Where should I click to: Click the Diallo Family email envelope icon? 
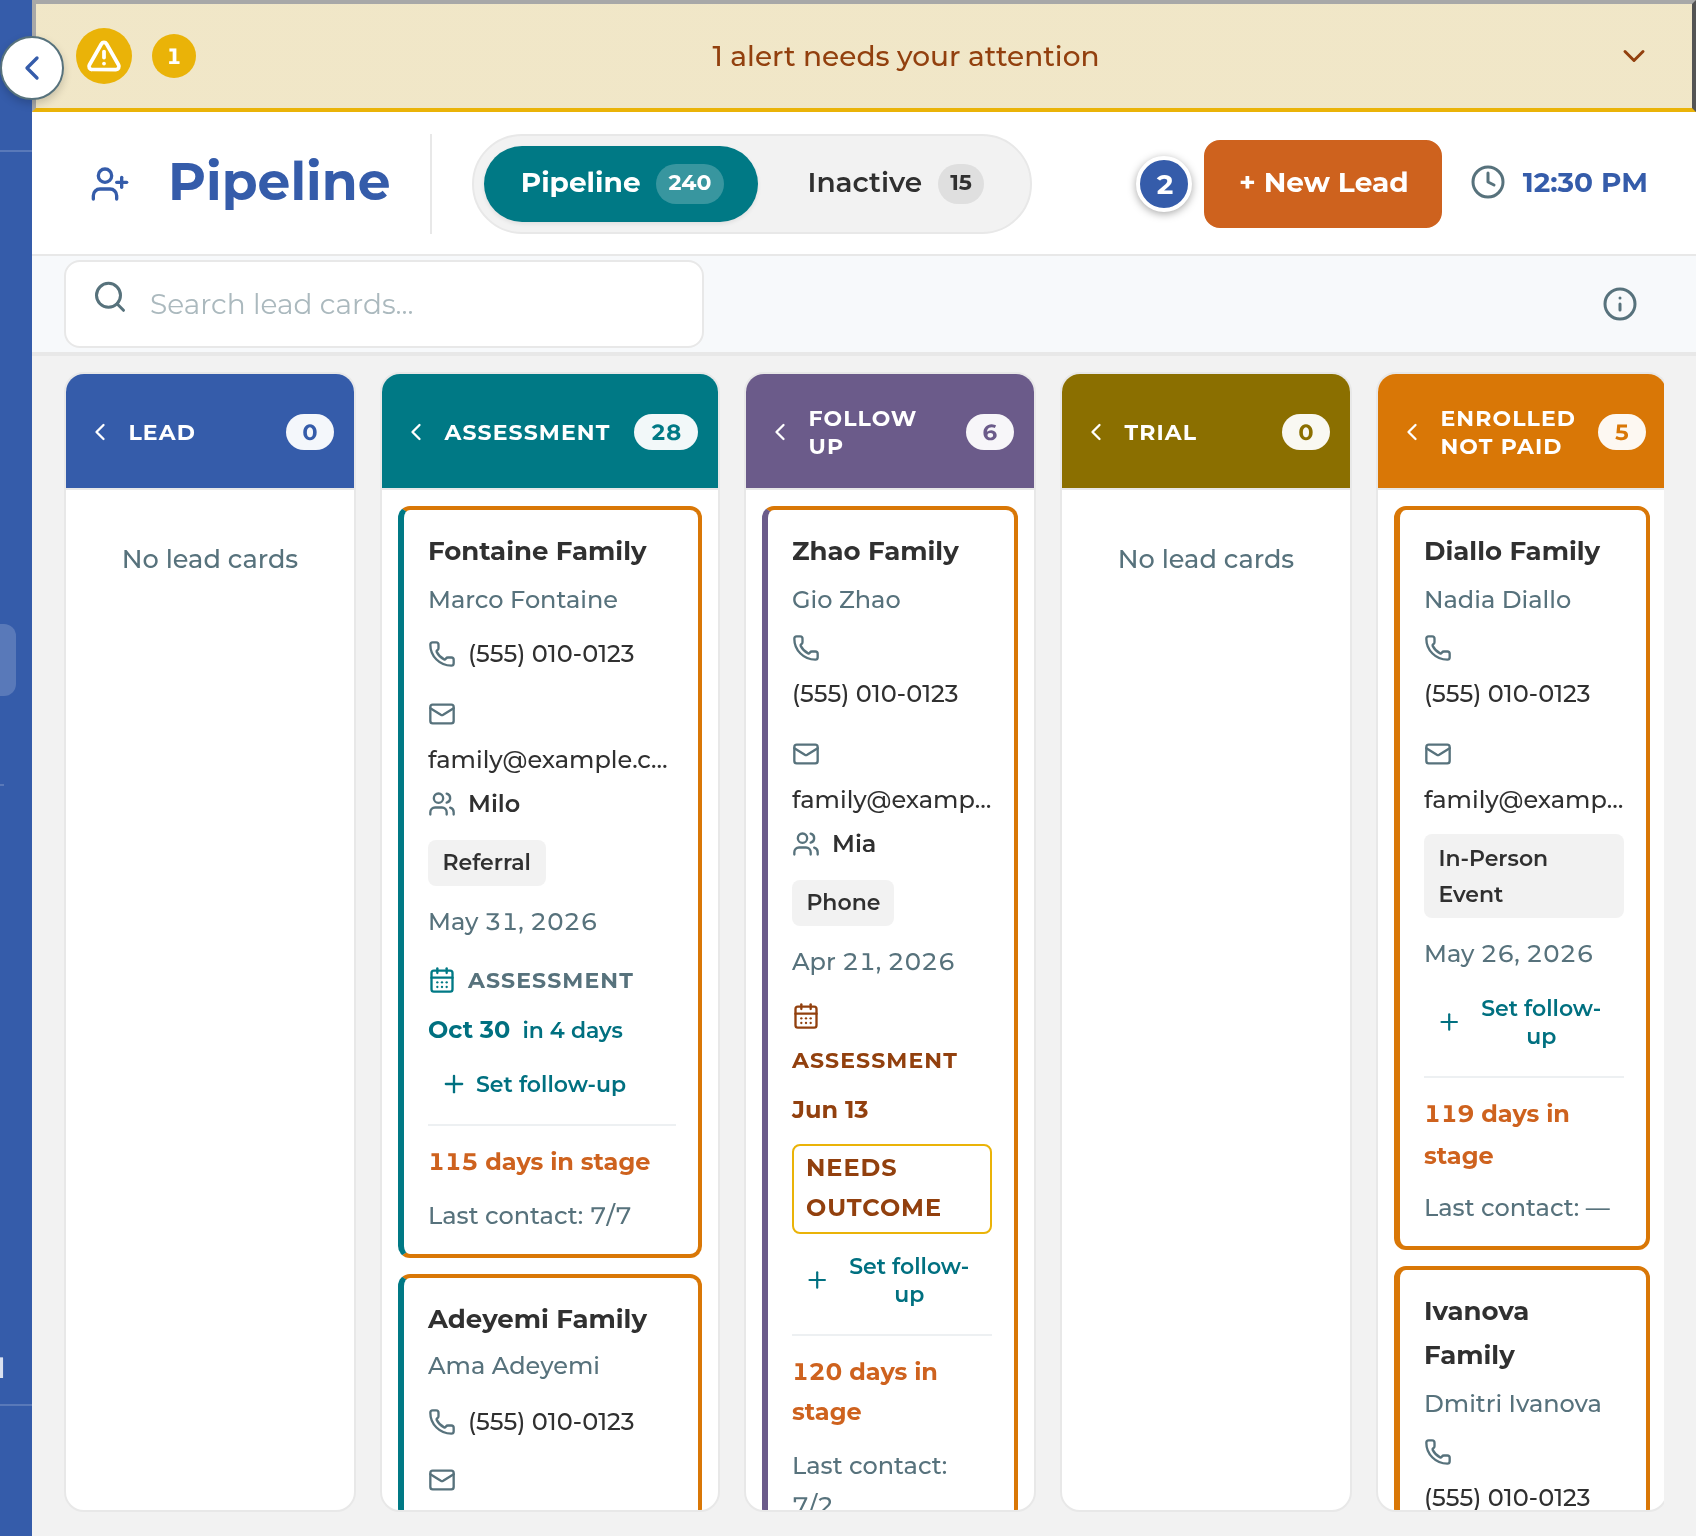pos(1438,754)
